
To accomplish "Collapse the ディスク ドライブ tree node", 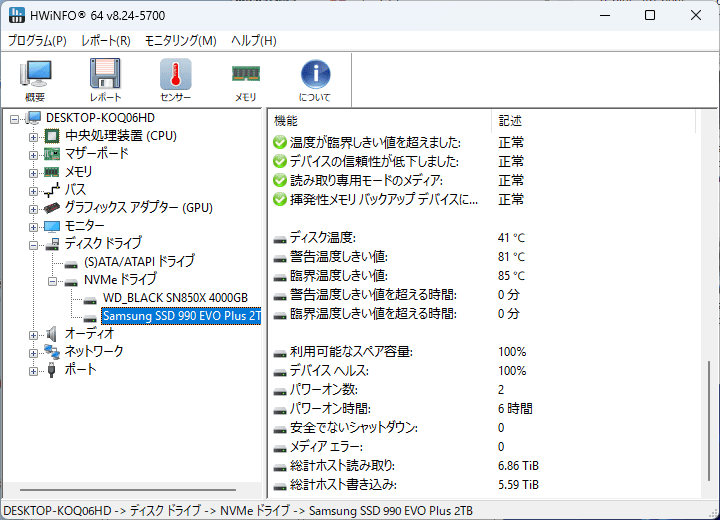I will pos(33,244).
